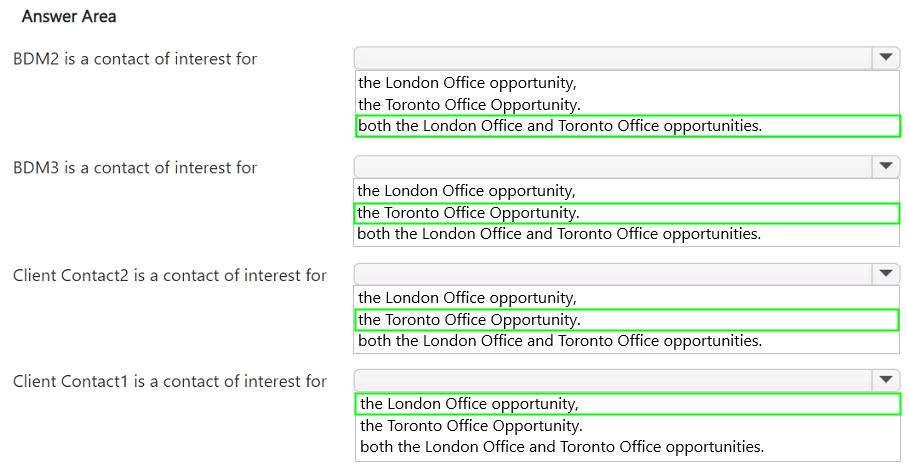Choose Toronto Office Opportunity for BDM2
This screenshot has width=907, height=469.
coord(469,105)
